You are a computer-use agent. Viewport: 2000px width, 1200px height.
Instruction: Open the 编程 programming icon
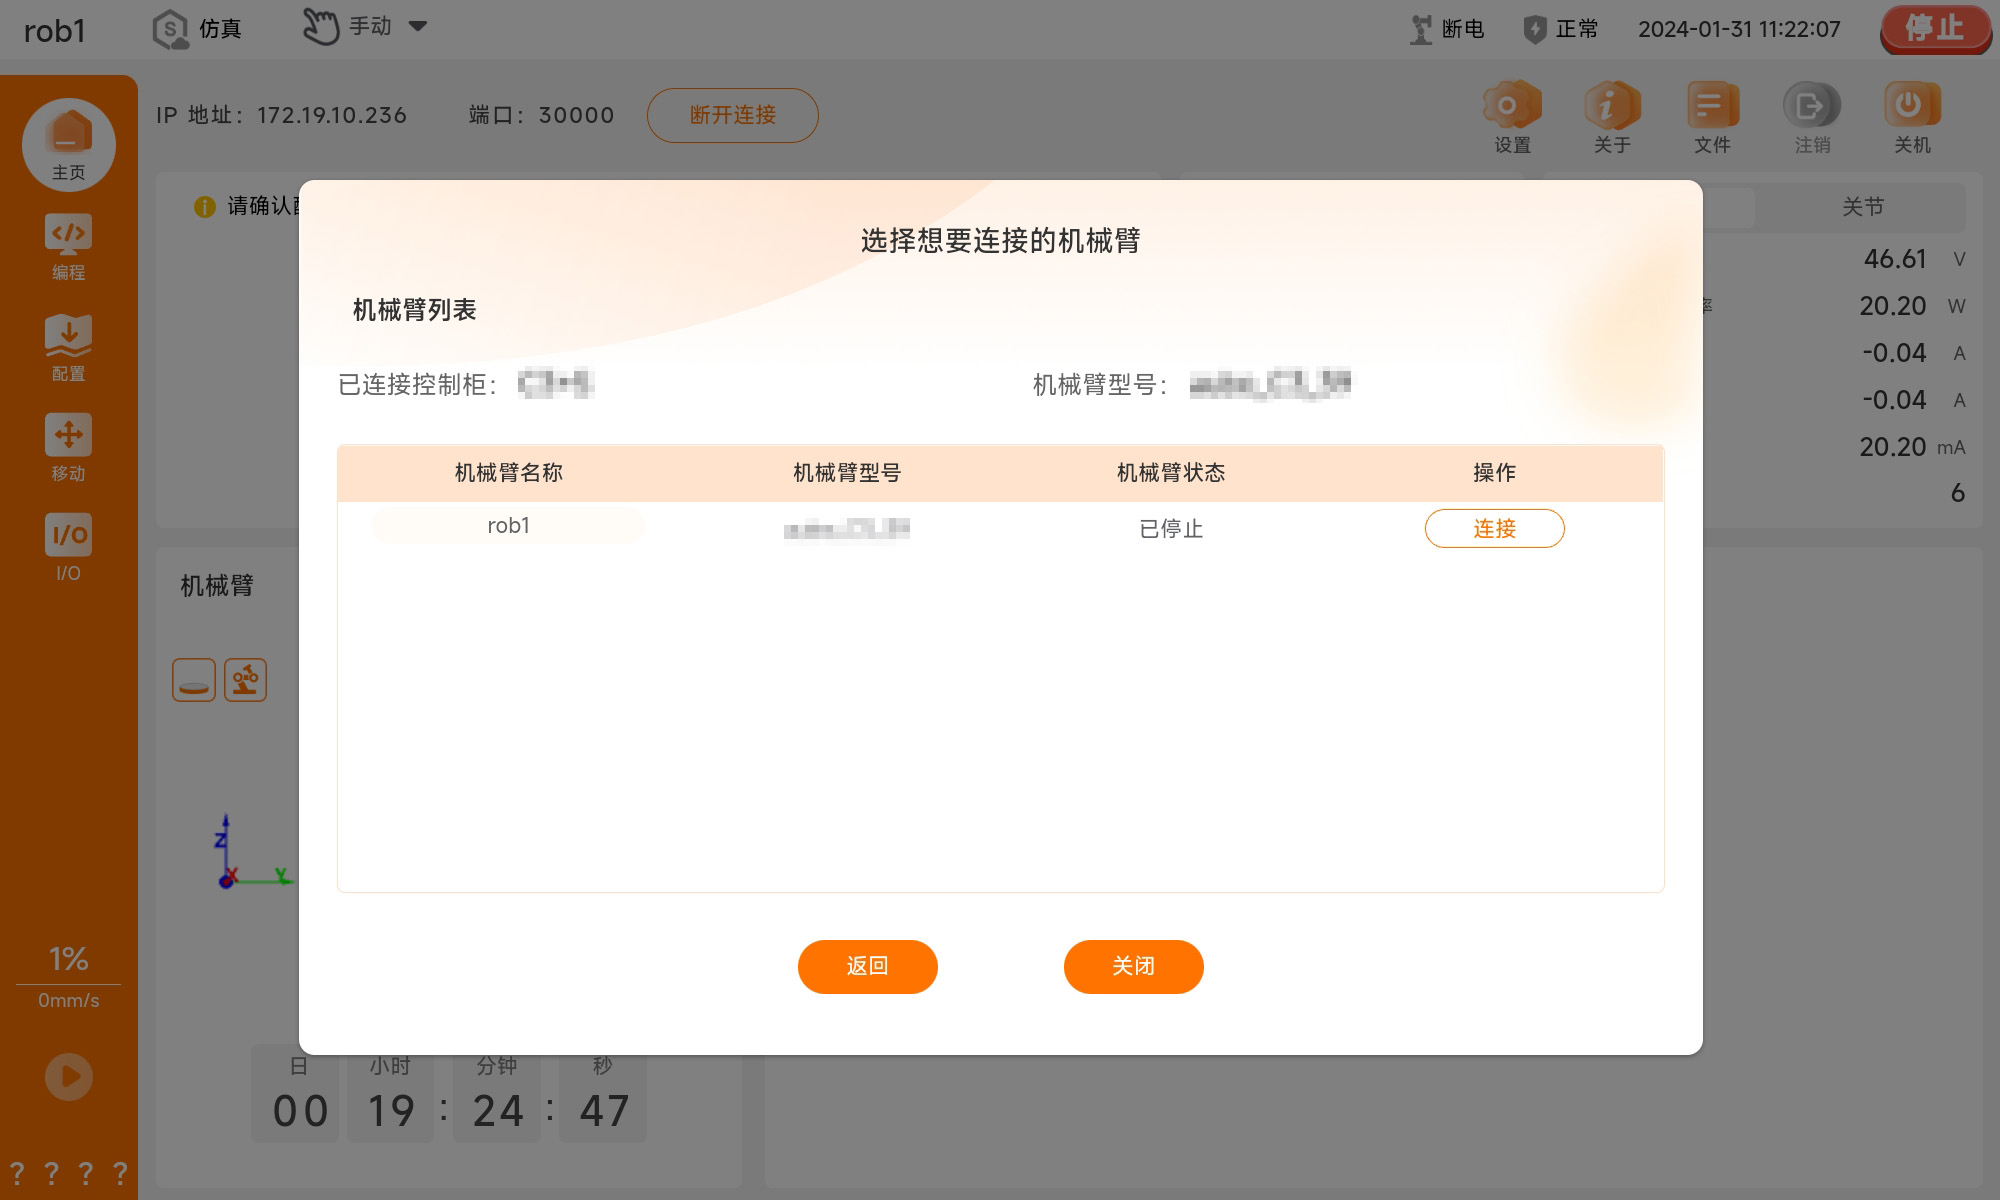coord(68,245)
